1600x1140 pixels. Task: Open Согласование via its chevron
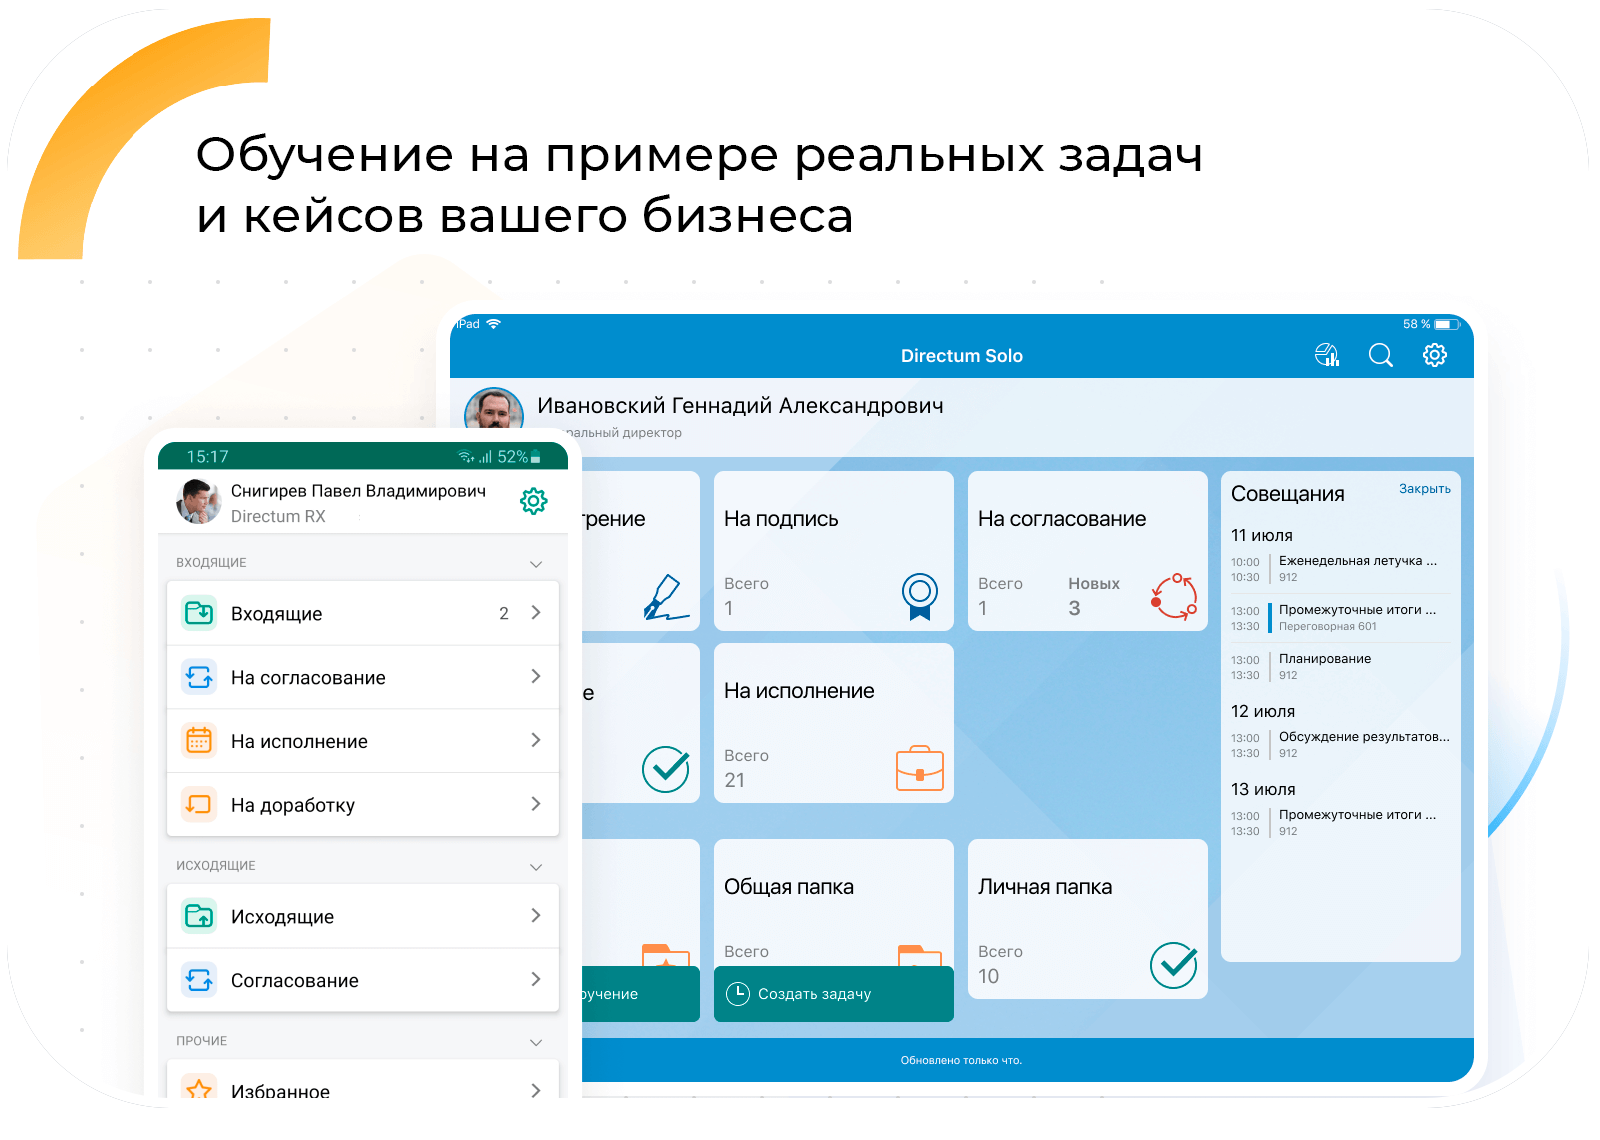536,979
